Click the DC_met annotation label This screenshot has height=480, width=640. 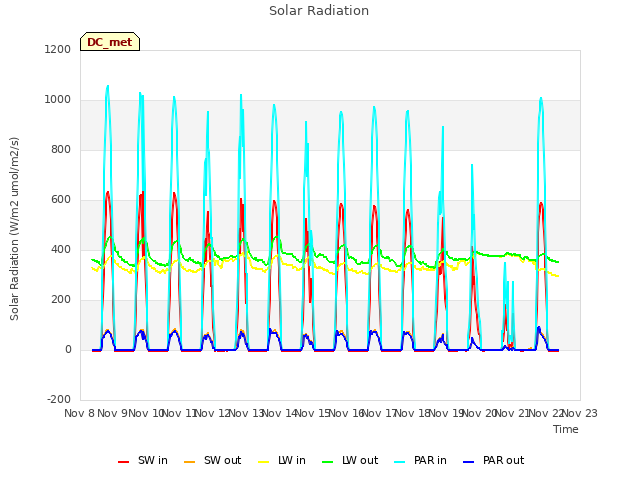point(110,42)
